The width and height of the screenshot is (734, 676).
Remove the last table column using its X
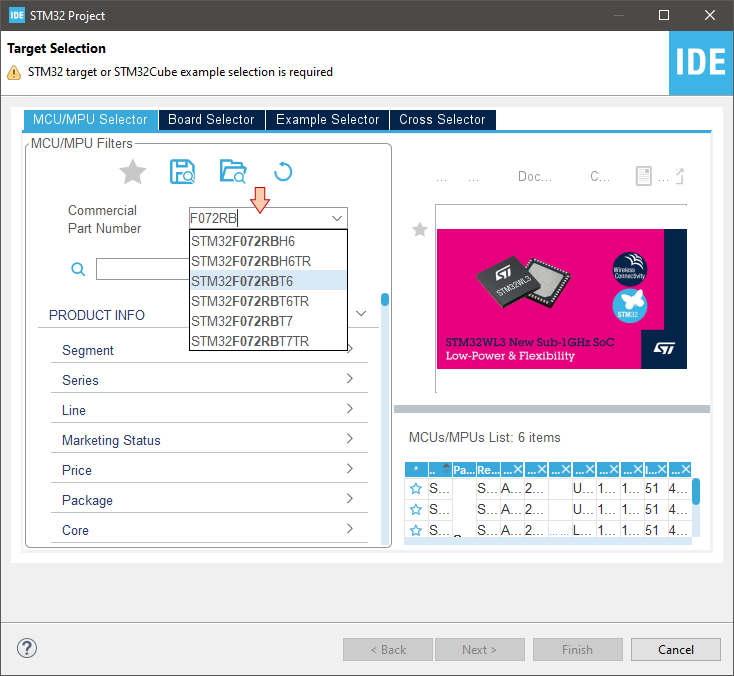click(685, 469)
